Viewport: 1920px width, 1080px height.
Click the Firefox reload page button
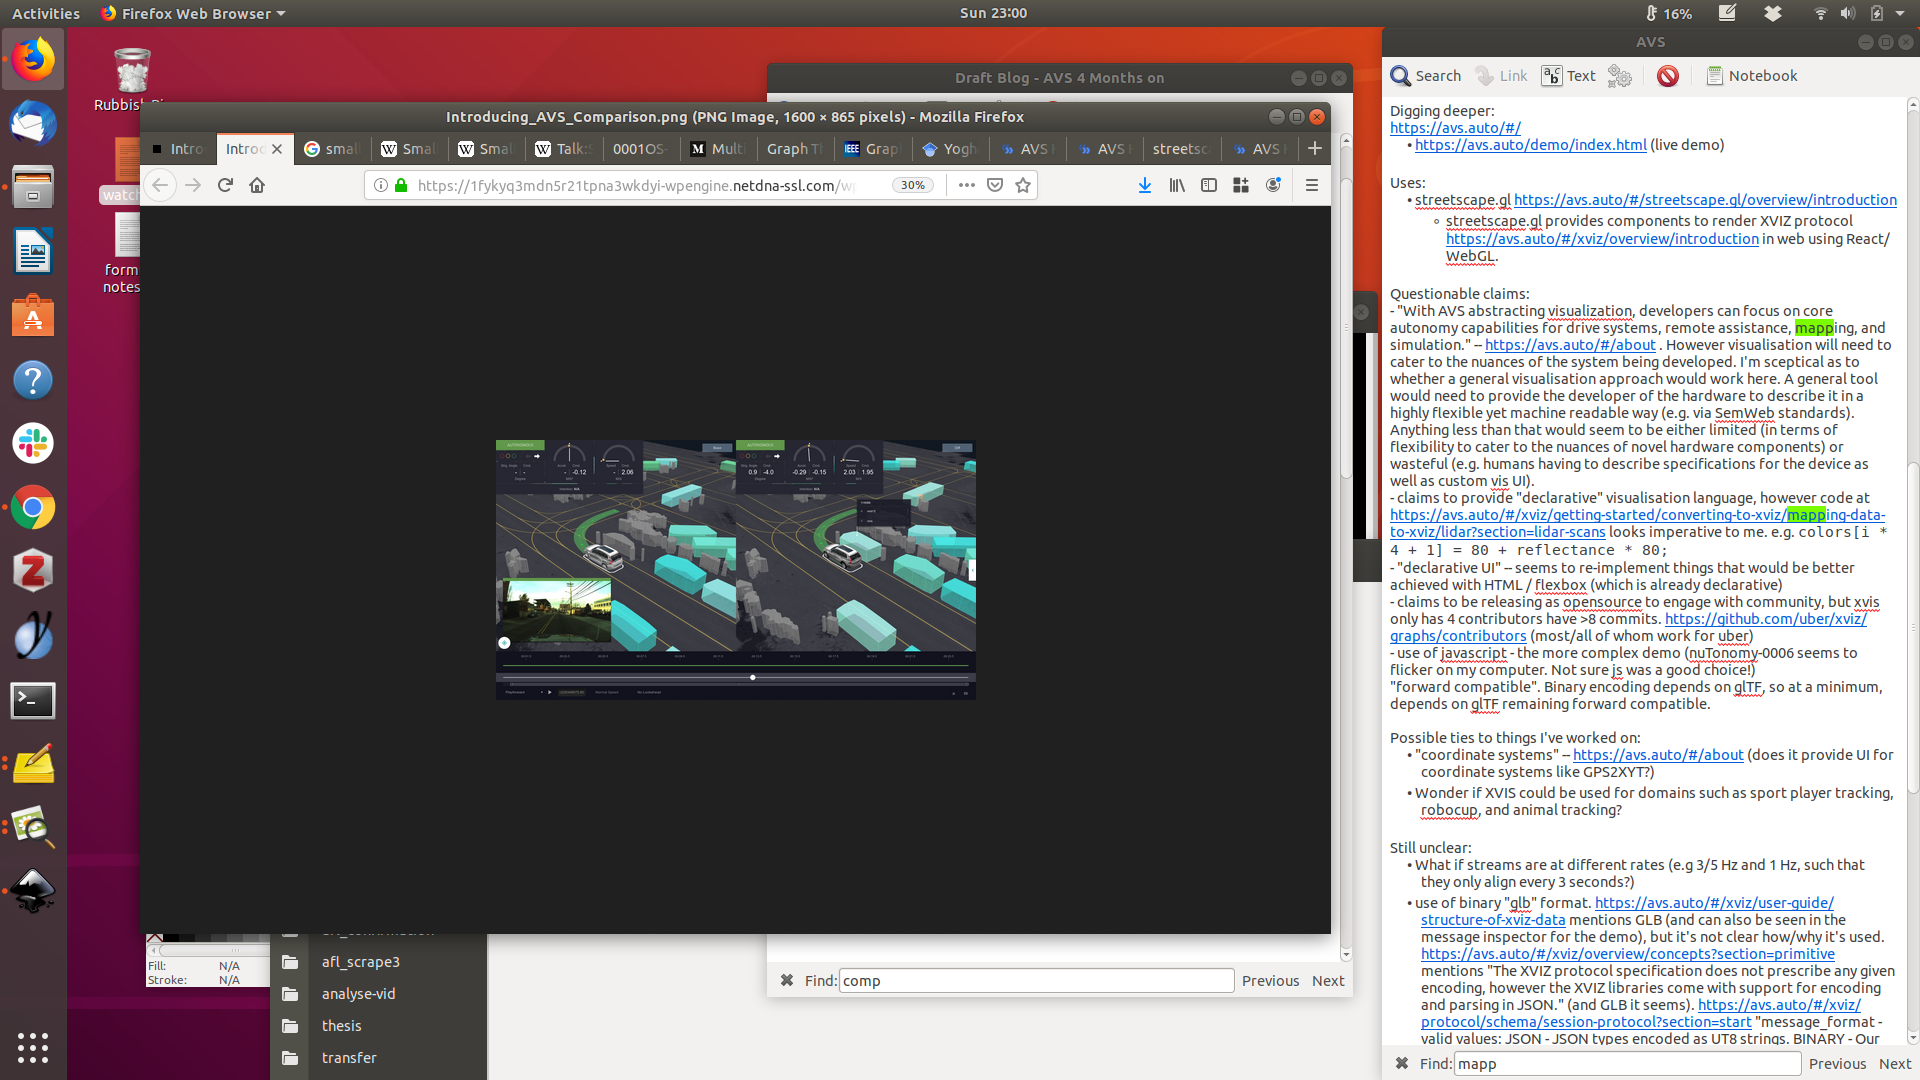[x=225, y=185]
